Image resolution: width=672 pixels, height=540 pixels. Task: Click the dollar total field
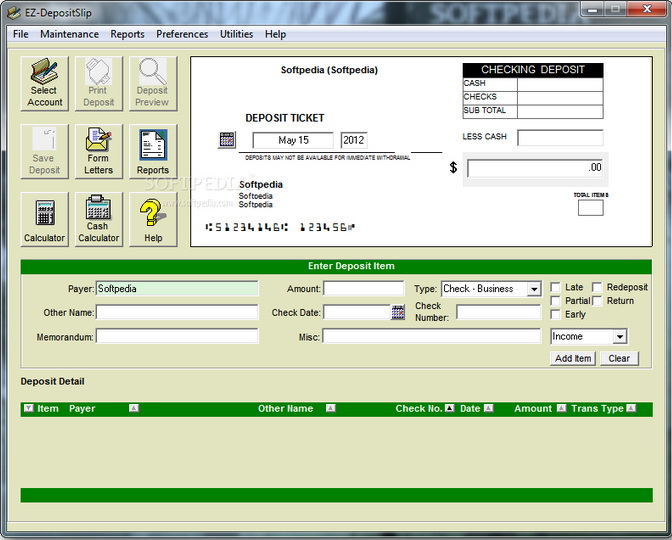[x=535, y=168]
